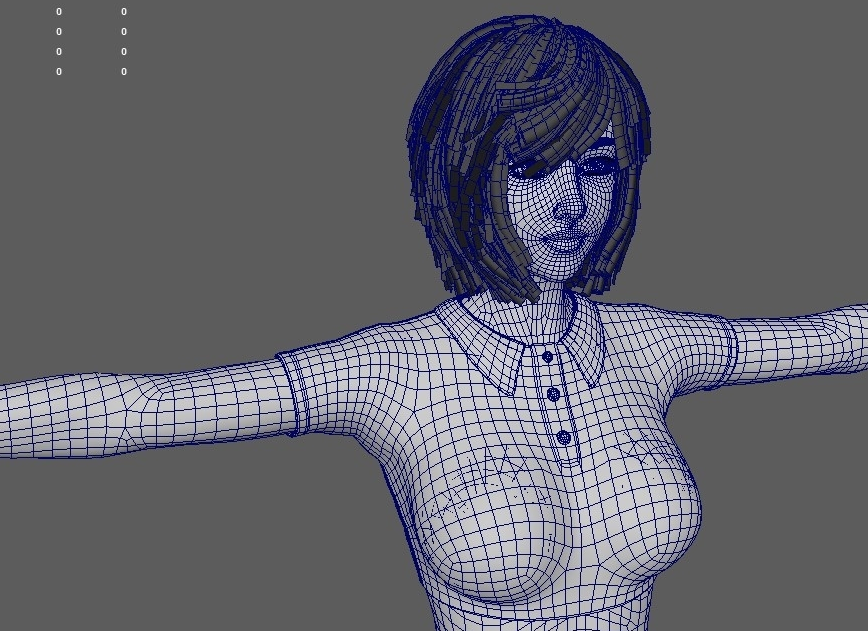Click the character's nose on the face mesh
This screenshot has height=631, width=868.
[x=568, y=209]
